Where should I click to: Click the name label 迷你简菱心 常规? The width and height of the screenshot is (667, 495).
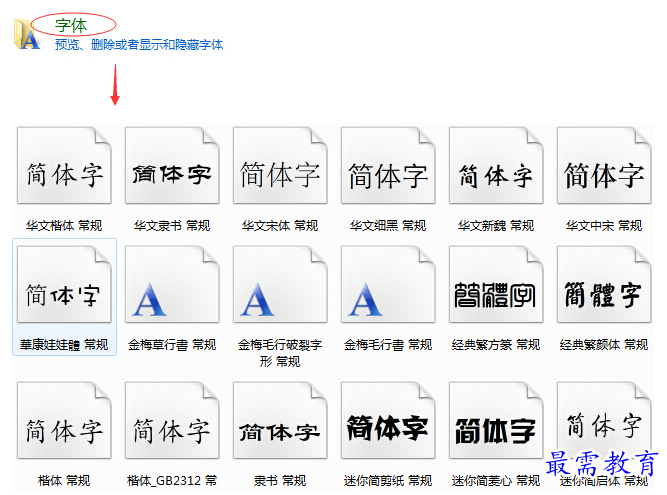[x=496, y=481]
